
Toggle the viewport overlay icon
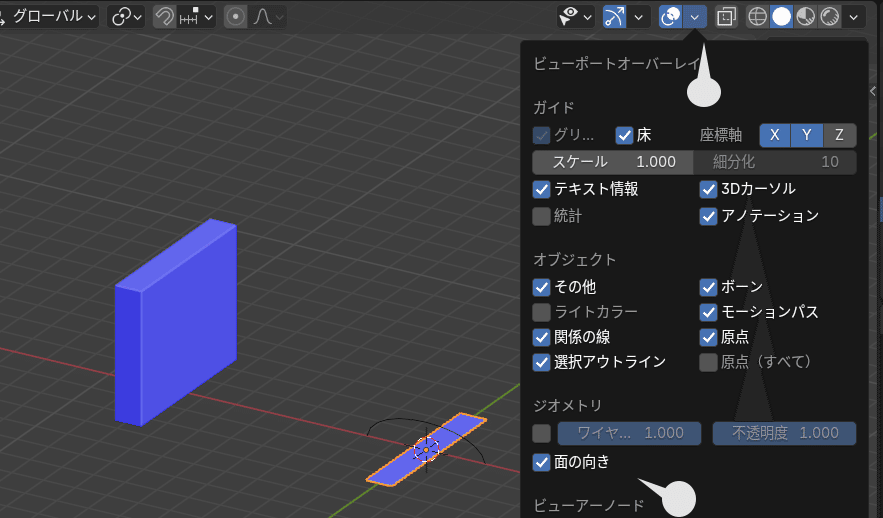pos(670,17)
